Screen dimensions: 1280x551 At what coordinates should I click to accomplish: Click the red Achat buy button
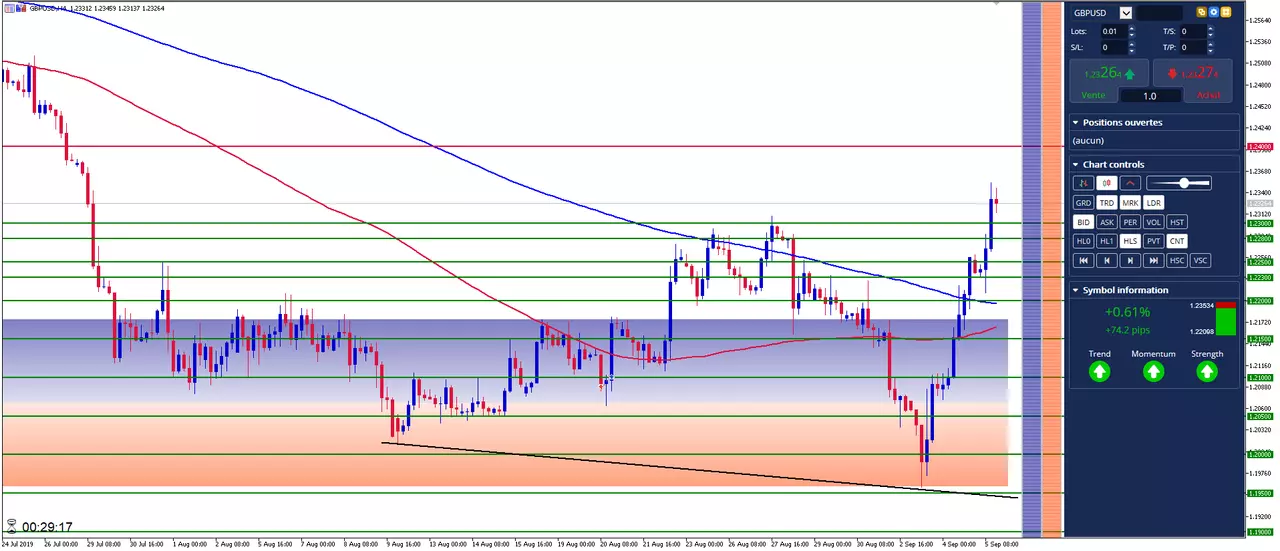pos(1195,80)
